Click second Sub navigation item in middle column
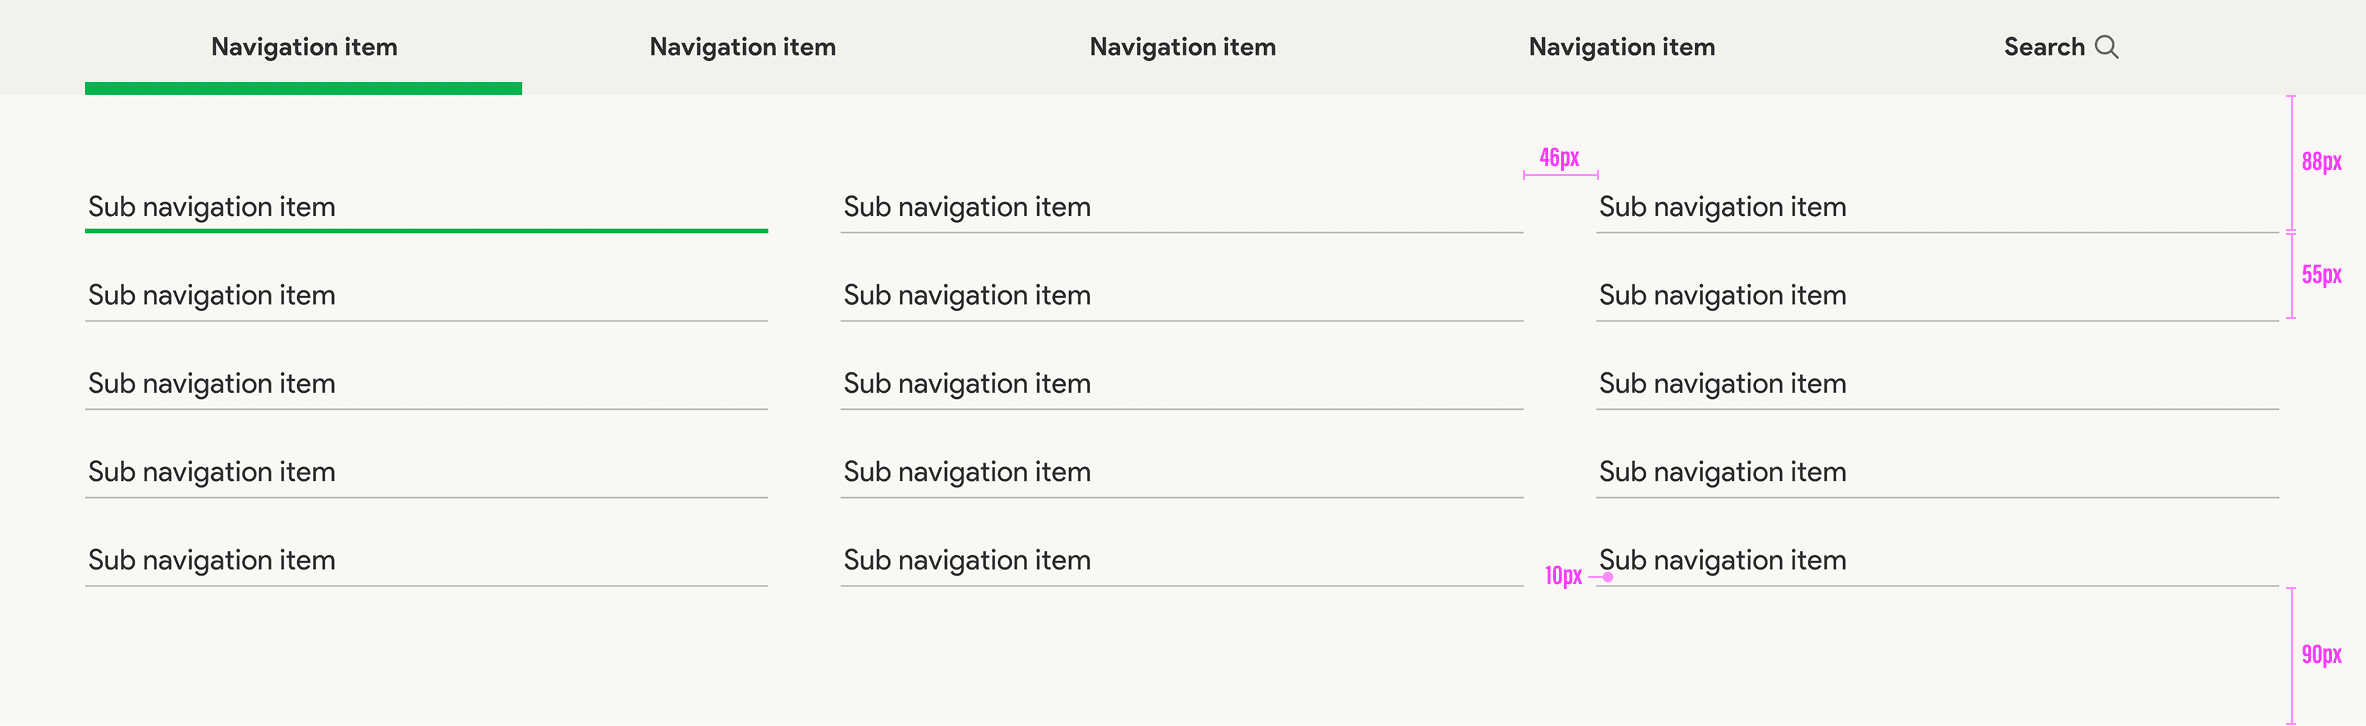The image size is (2366, 726). pos(967,295)
